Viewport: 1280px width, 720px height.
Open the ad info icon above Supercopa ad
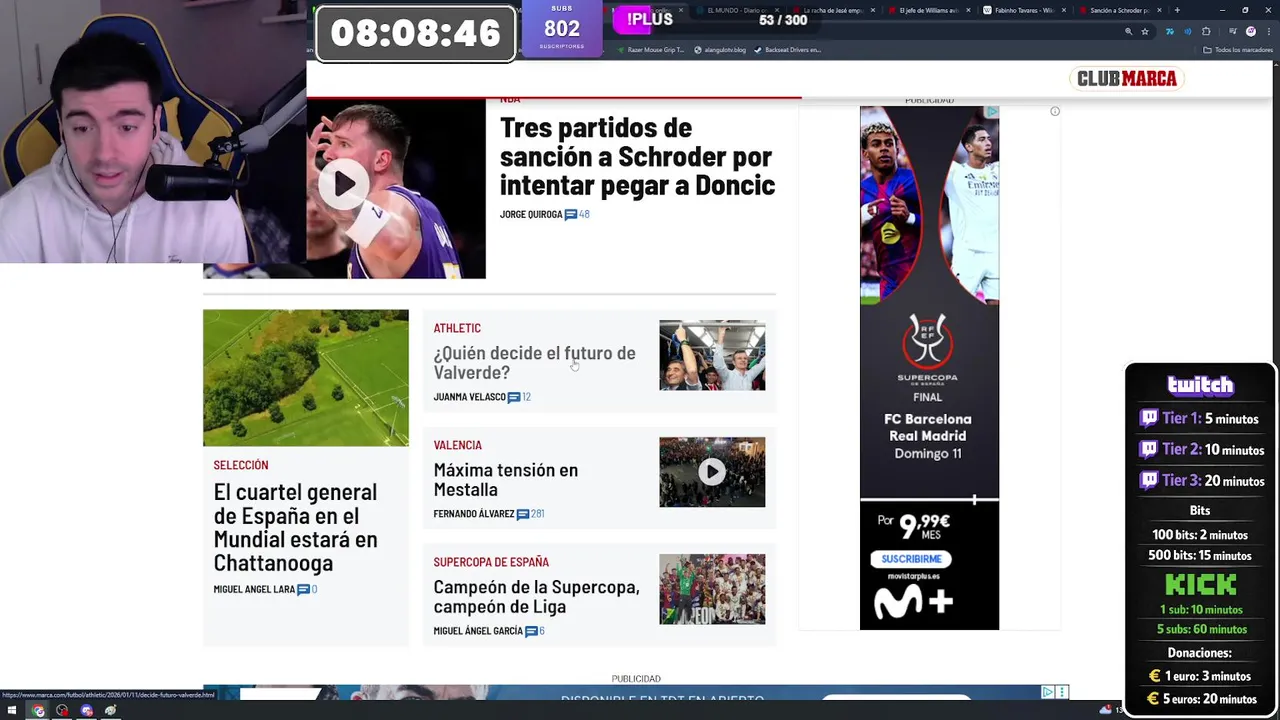pos(1055,111)
